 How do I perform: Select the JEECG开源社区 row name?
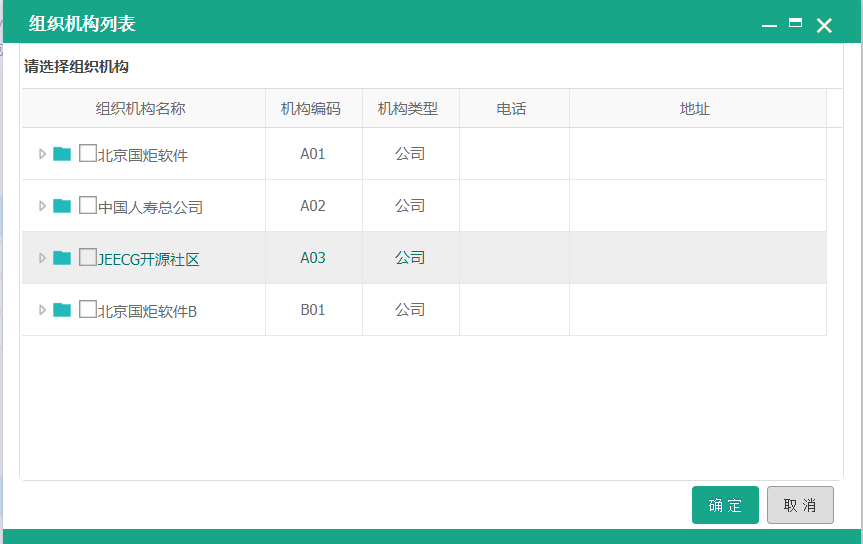tap(149, 259)
